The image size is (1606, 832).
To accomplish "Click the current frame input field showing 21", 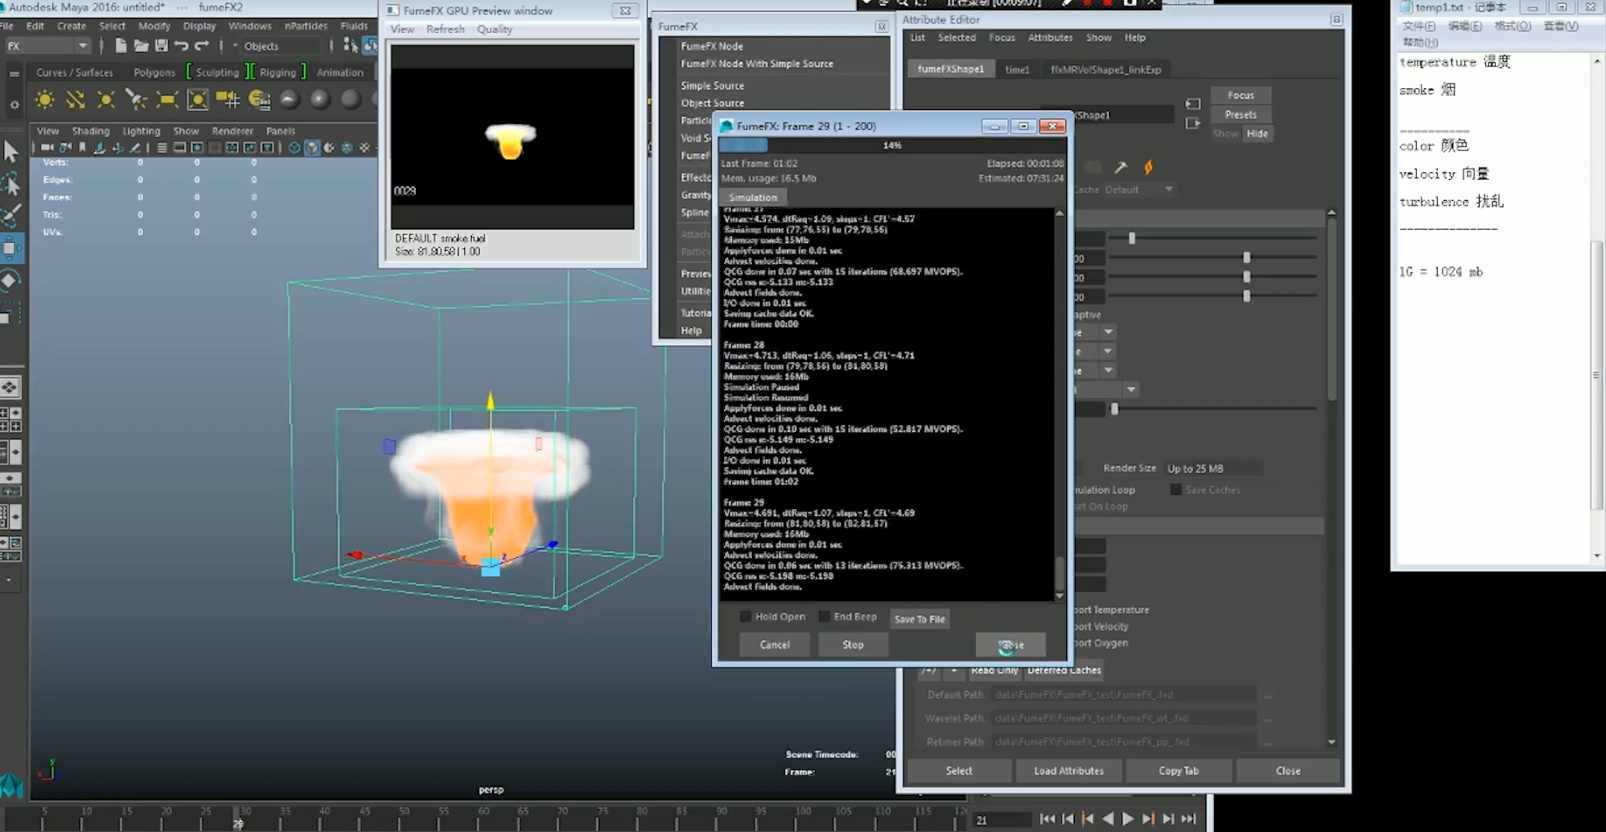I will pos(1003,820).
